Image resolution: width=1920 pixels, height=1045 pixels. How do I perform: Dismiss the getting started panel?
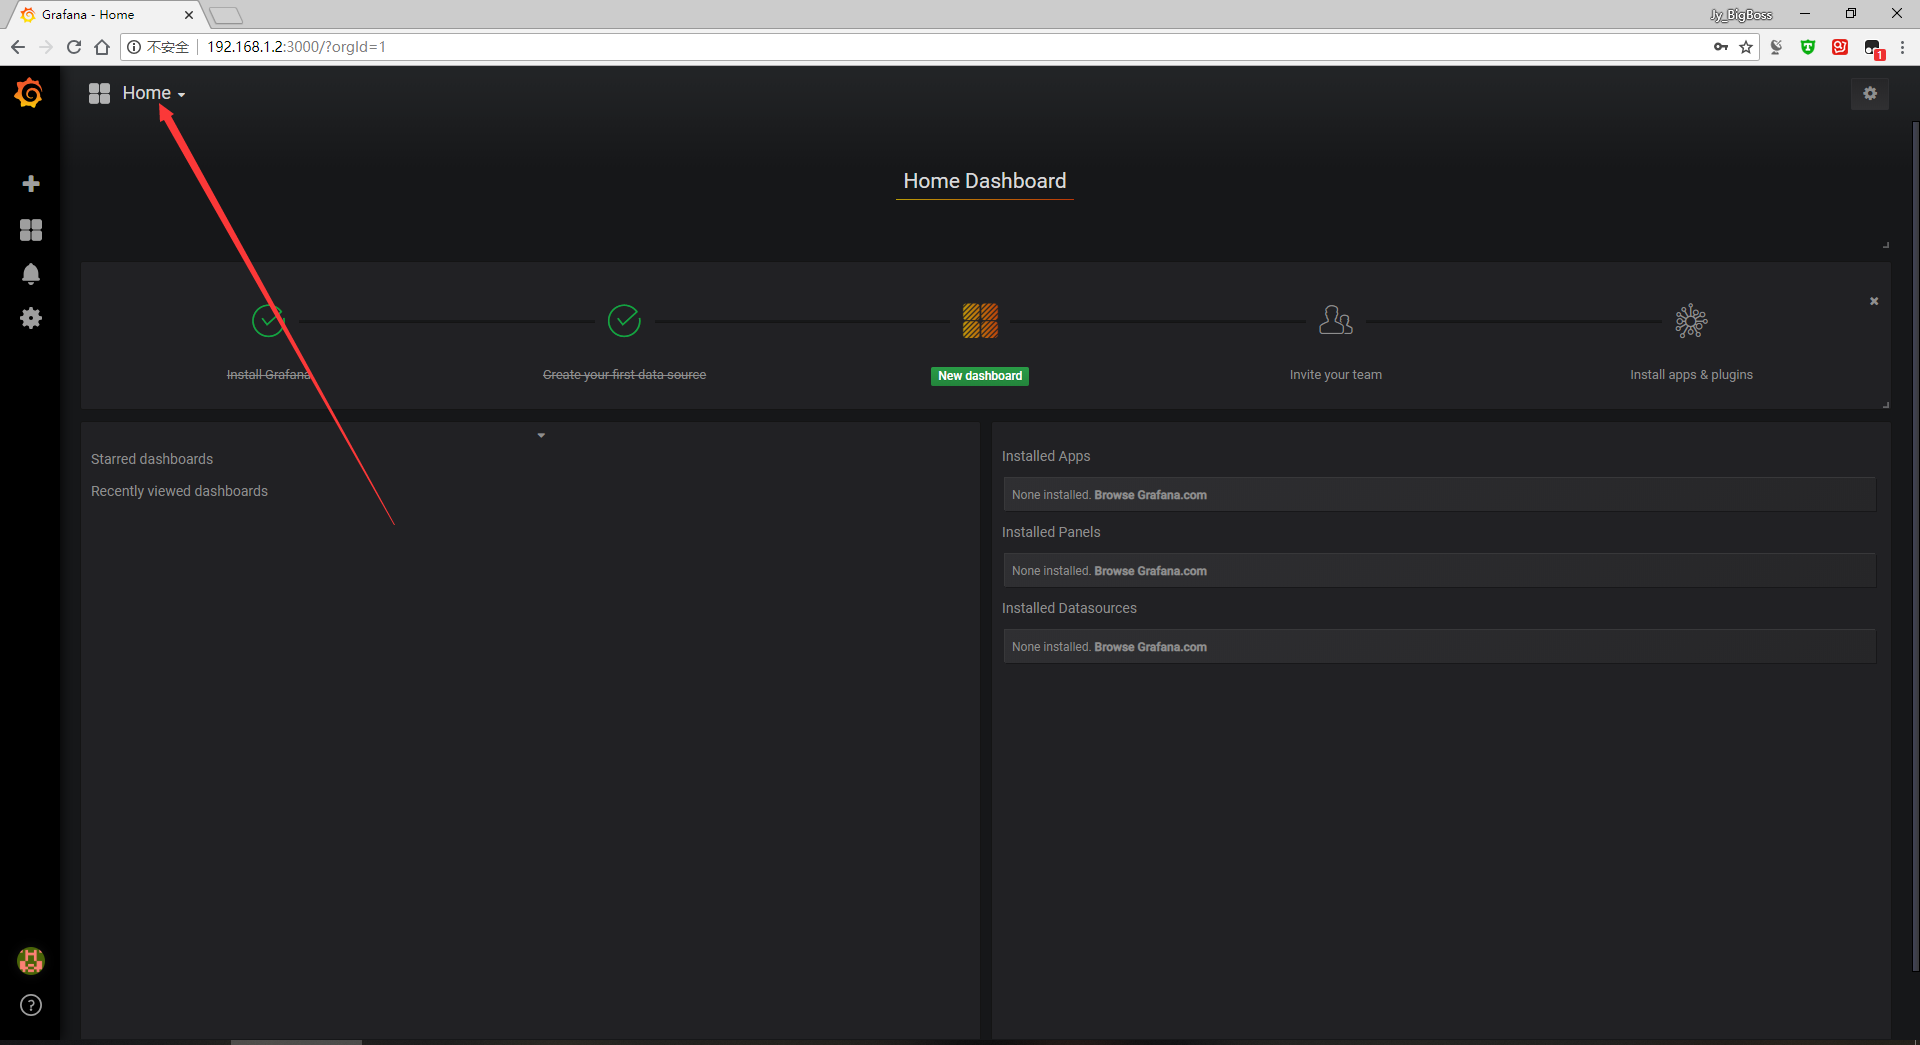[1874, 301]
